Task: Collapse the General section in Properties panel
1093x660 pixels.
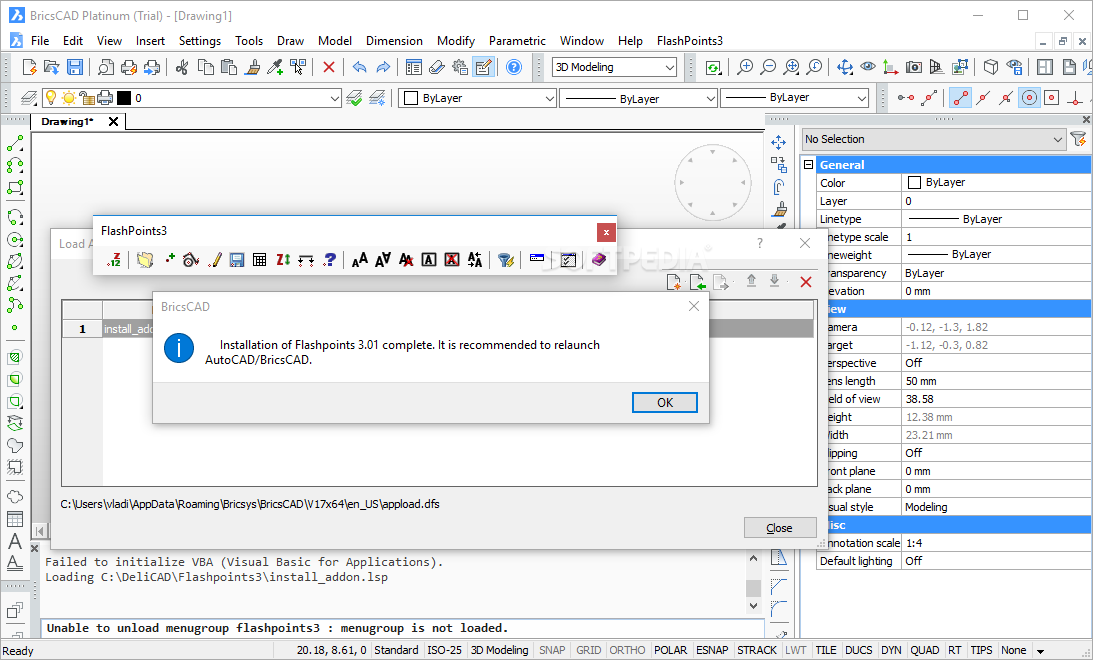Action: (x=809, y=165)
